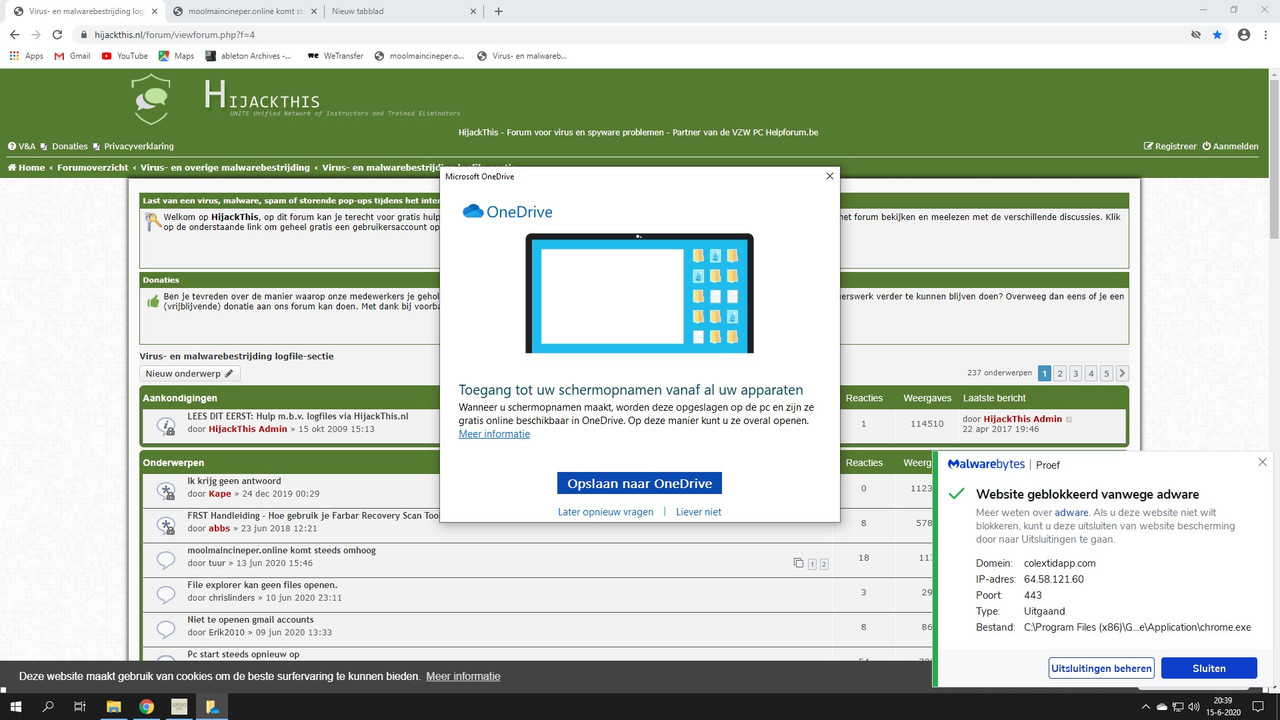Screen dimensions: 1280x720
Task: Click the Aanmelden link
Action: pyautogui.click(x=1231, y=146)
